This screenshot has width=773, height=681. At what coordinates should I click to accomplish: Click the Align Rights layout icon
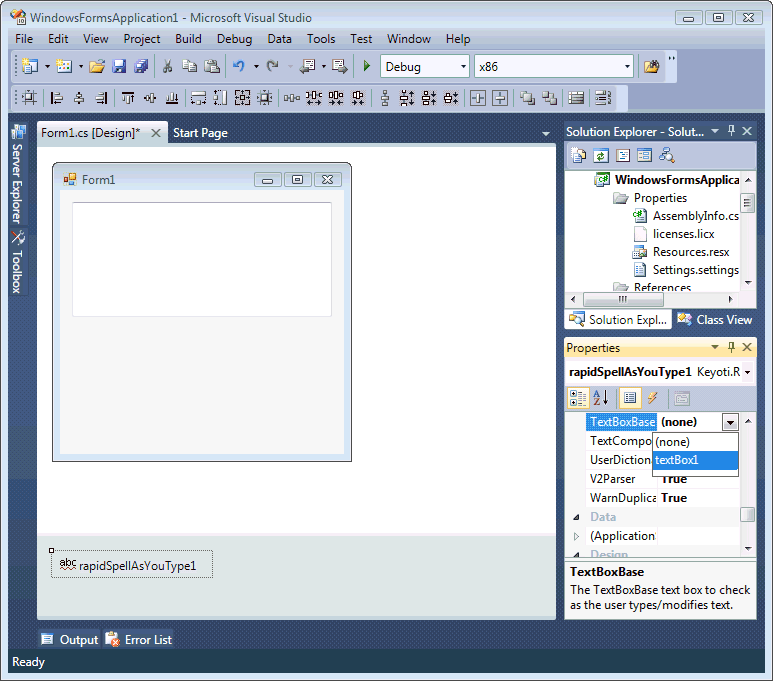pos(101,98)
